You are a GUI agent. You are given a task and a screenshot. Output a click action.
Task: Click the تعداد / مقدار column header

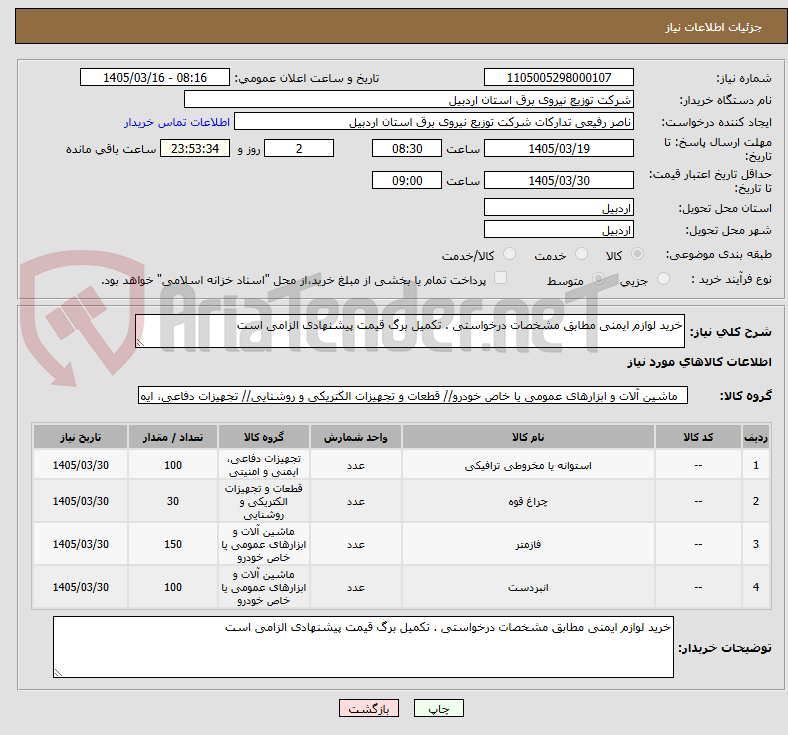[x=173, y=437]
